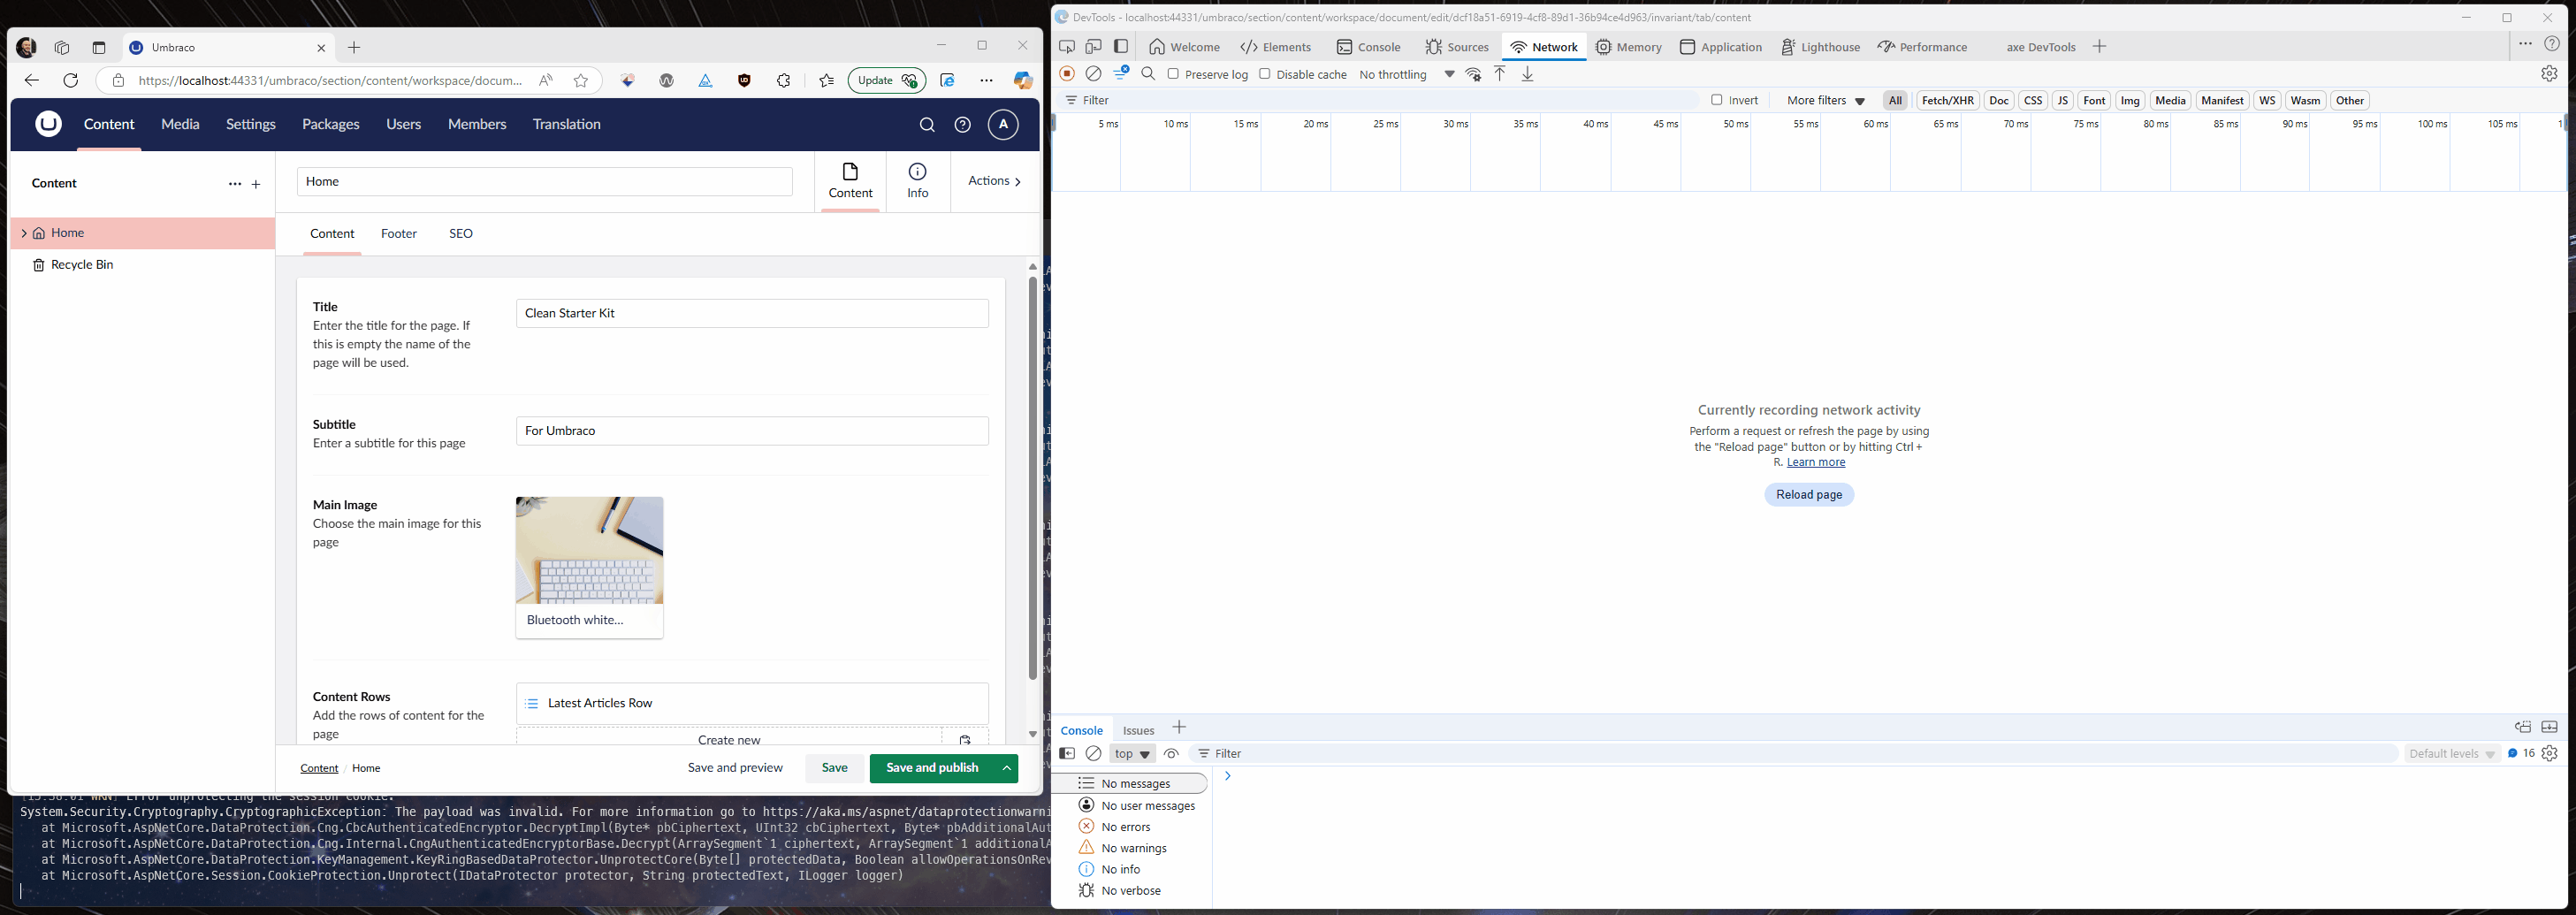This screenshot has width=2576, height=915.
Task: Add page to browser favorites star
Action: click(581, 81)
